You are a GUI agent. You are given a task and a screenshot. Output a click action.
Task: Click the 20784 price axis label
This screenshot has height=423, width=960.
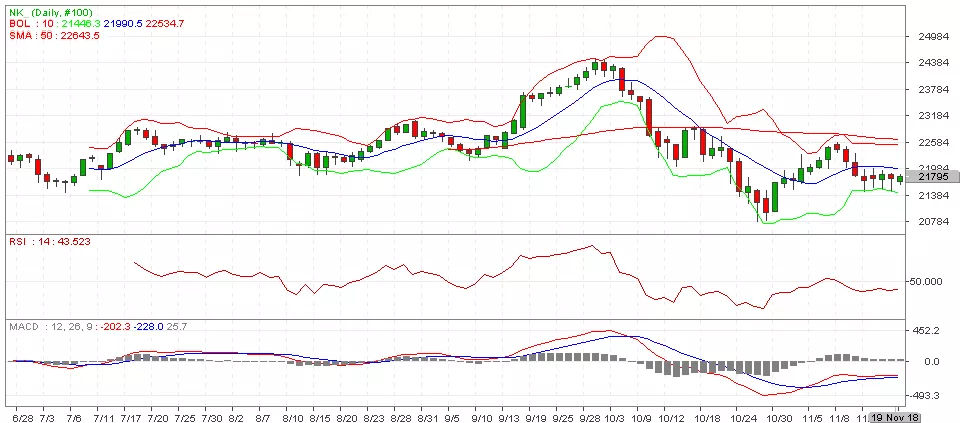(934, 222)
